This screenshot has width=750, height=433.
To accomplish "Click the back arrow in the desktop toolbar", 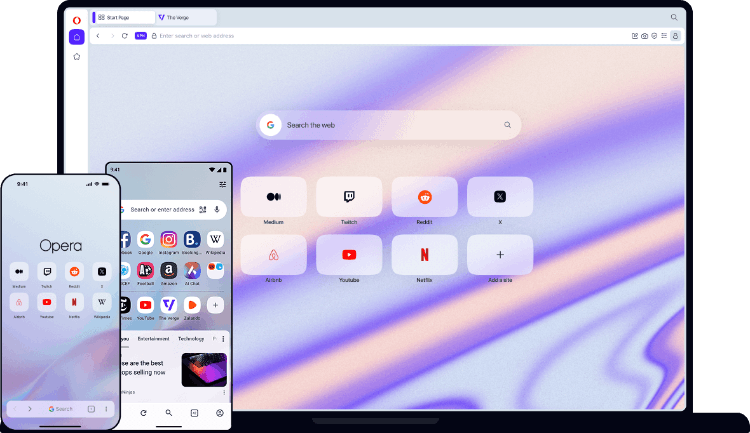I will [97, 36].
